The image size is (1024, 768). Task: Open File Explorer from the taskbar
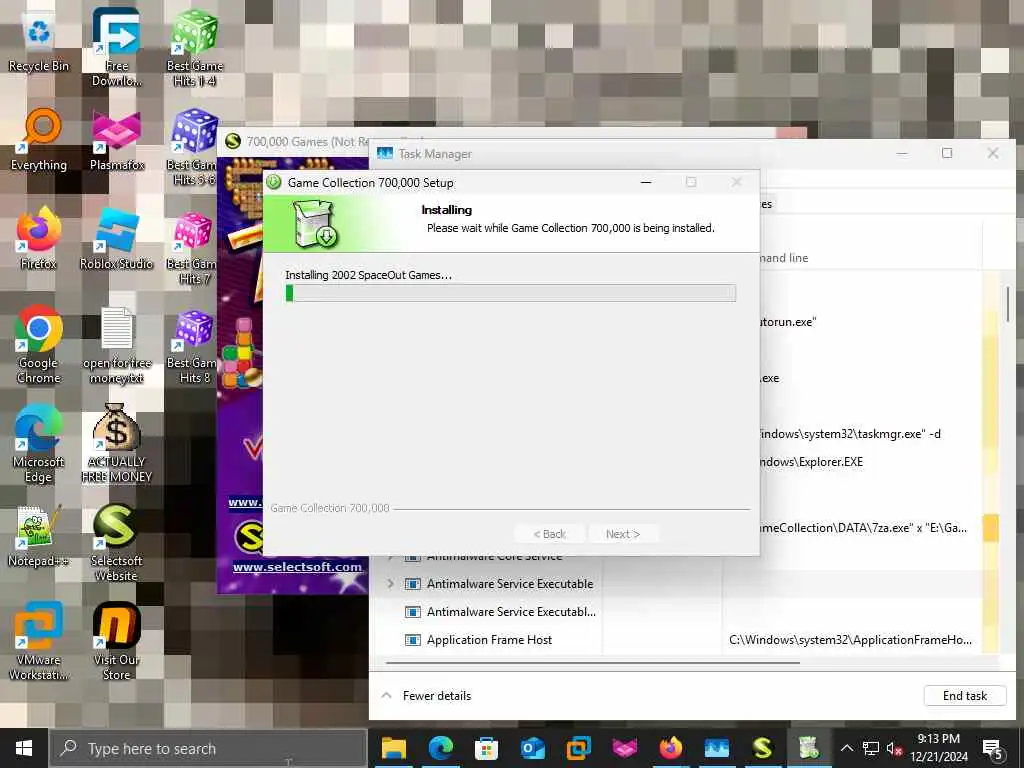pos(394,748)
